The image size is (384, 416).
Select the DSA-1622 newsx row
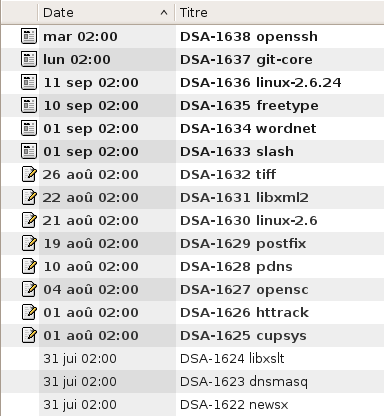point(193,404)
